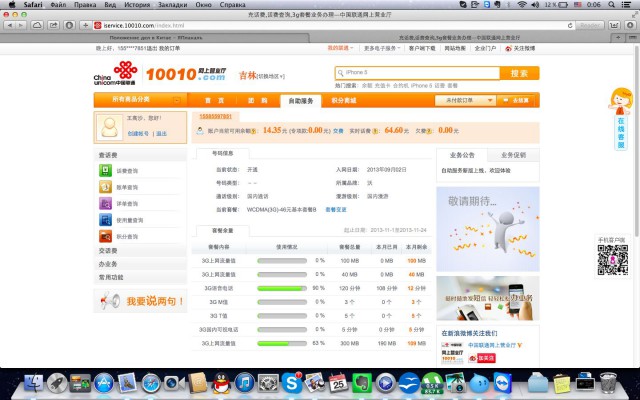Go to the 首页 home navigation item
The image size is (640, 400).
coord(214,100)
